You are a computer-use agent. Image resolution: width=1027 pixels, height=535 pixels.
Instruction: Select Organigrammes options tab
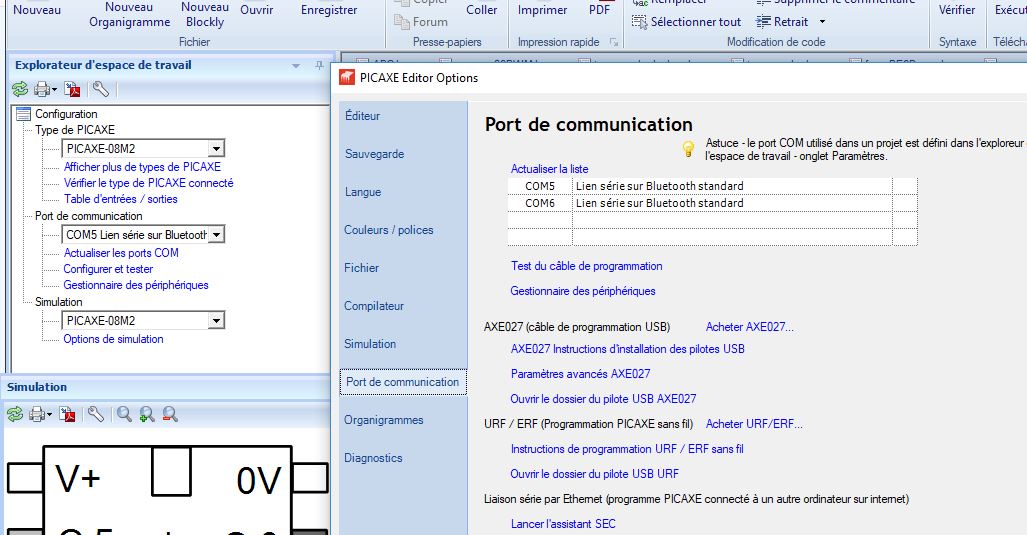[x=384, y=420]
